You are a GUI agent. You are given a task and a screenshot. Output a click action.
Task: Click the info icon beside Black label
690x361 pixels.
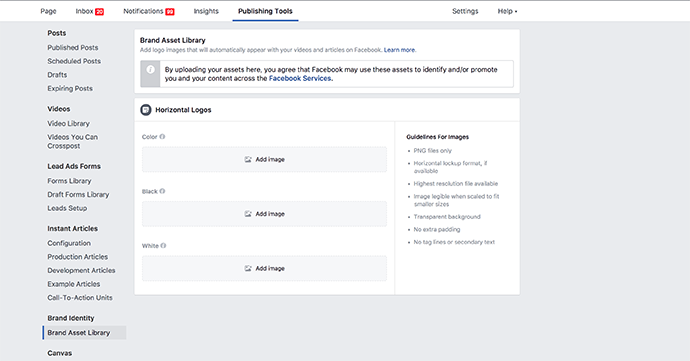pyautogui.click(x=162, y=192)
